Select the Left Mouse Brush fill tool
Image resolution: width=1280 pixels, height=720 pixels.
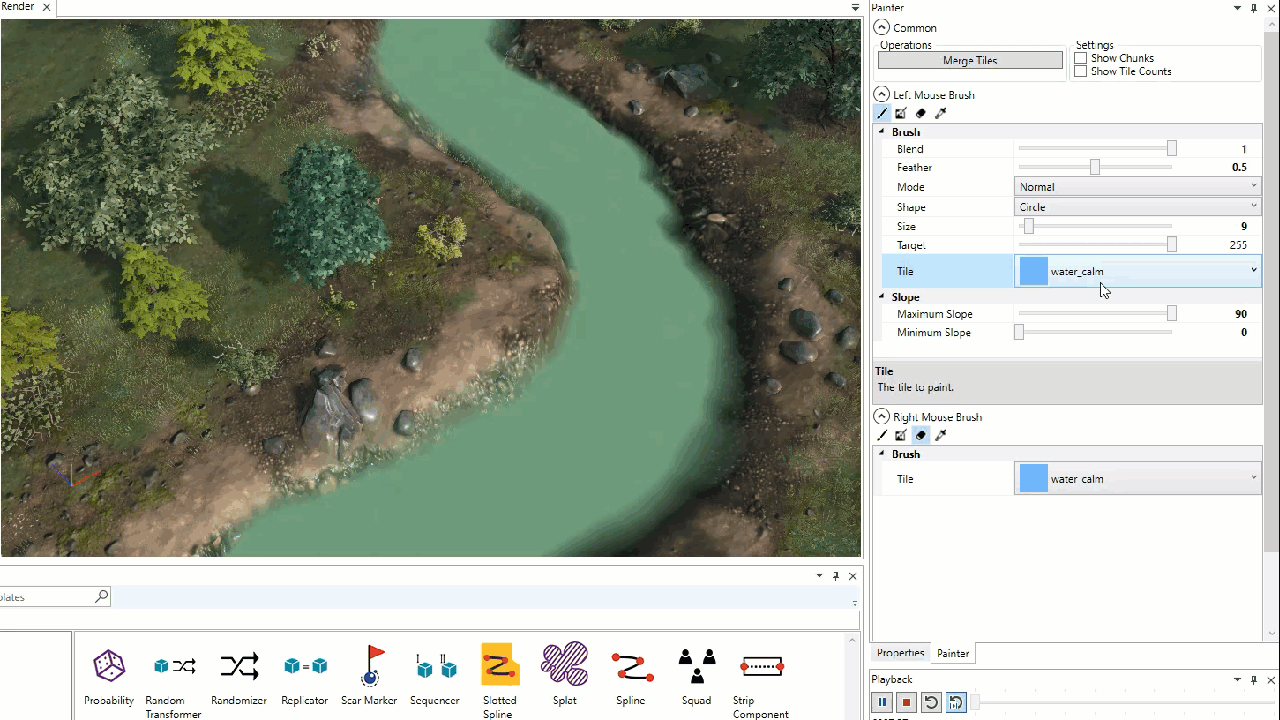[x=901, y=114]
